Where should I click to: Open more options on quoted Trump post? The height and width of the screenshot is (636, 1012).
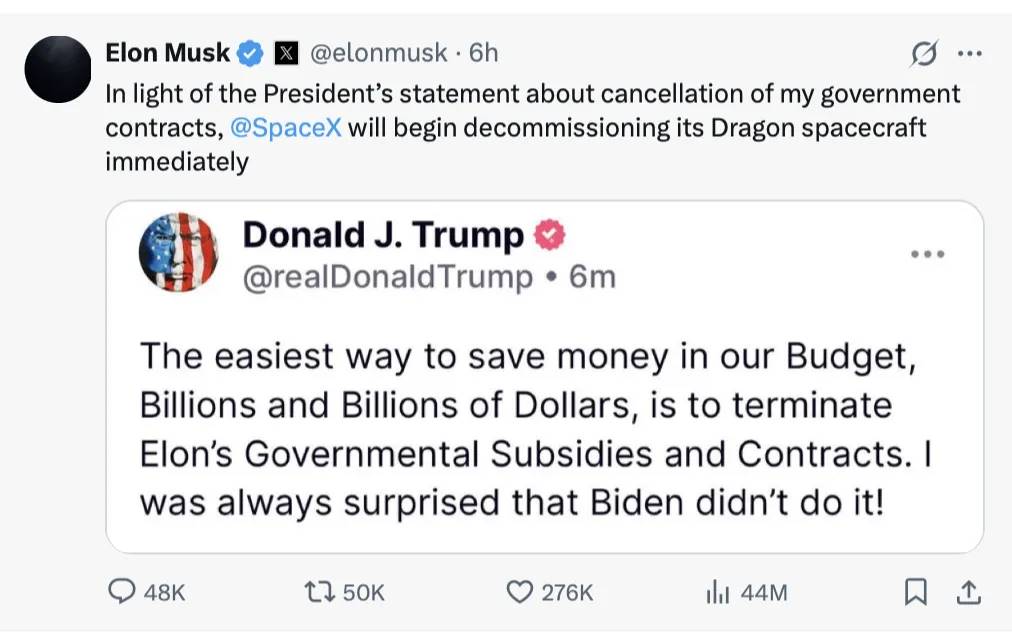[928, 254]
